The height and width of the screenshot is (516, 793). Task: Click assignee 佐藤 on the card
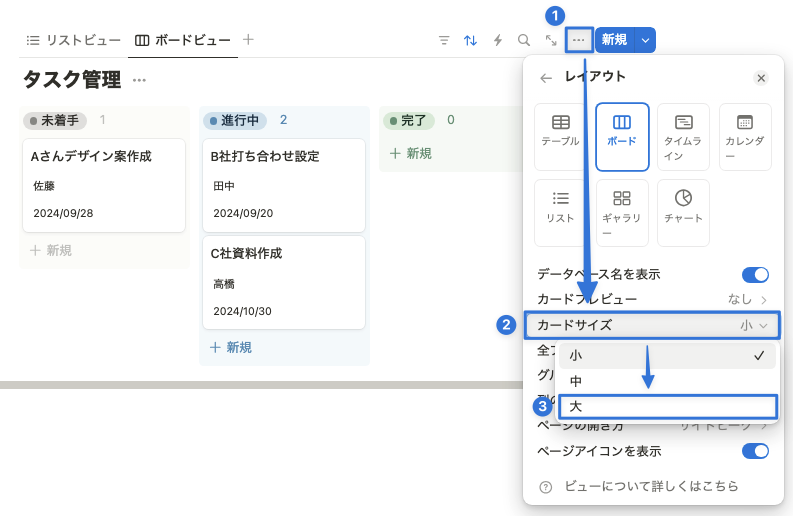coord(44,186)
